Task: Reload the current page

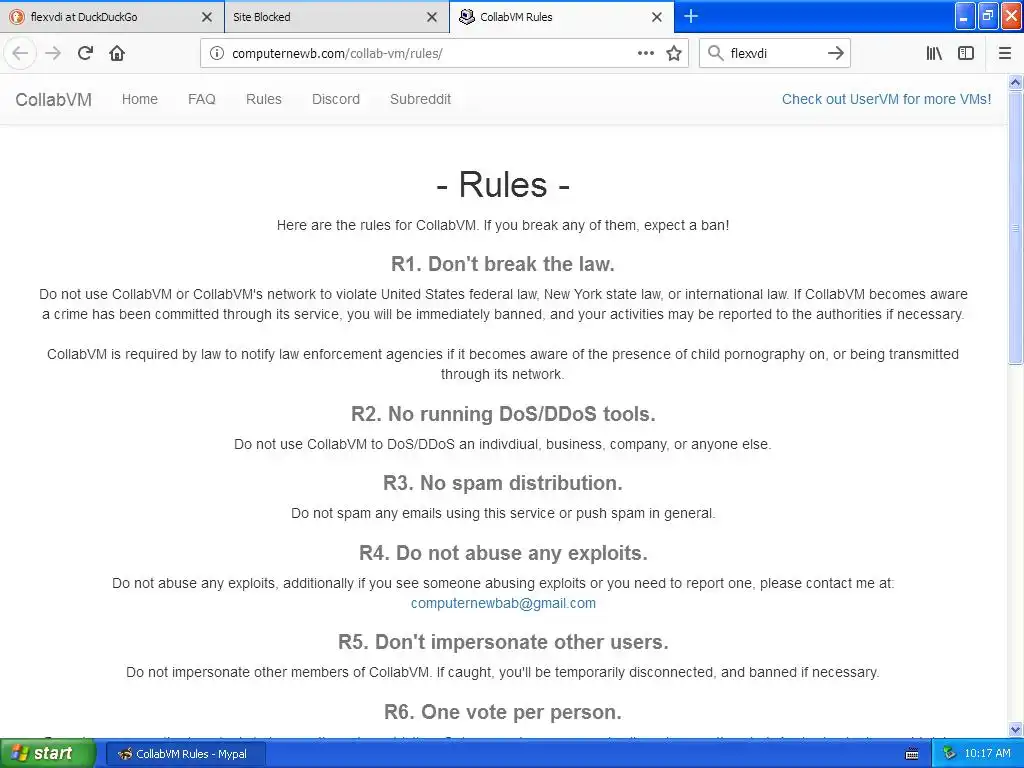Action: (85, 54)
